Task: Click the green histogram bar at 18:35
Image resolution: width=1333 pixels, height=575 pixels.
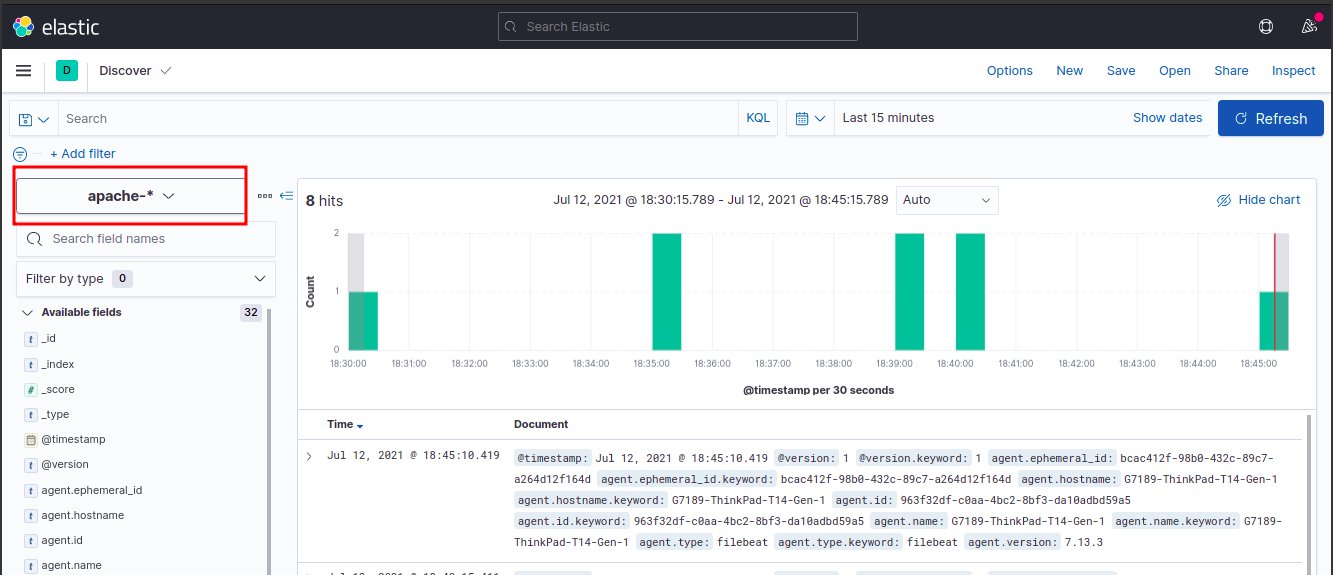Action: [x=666, y=291]
